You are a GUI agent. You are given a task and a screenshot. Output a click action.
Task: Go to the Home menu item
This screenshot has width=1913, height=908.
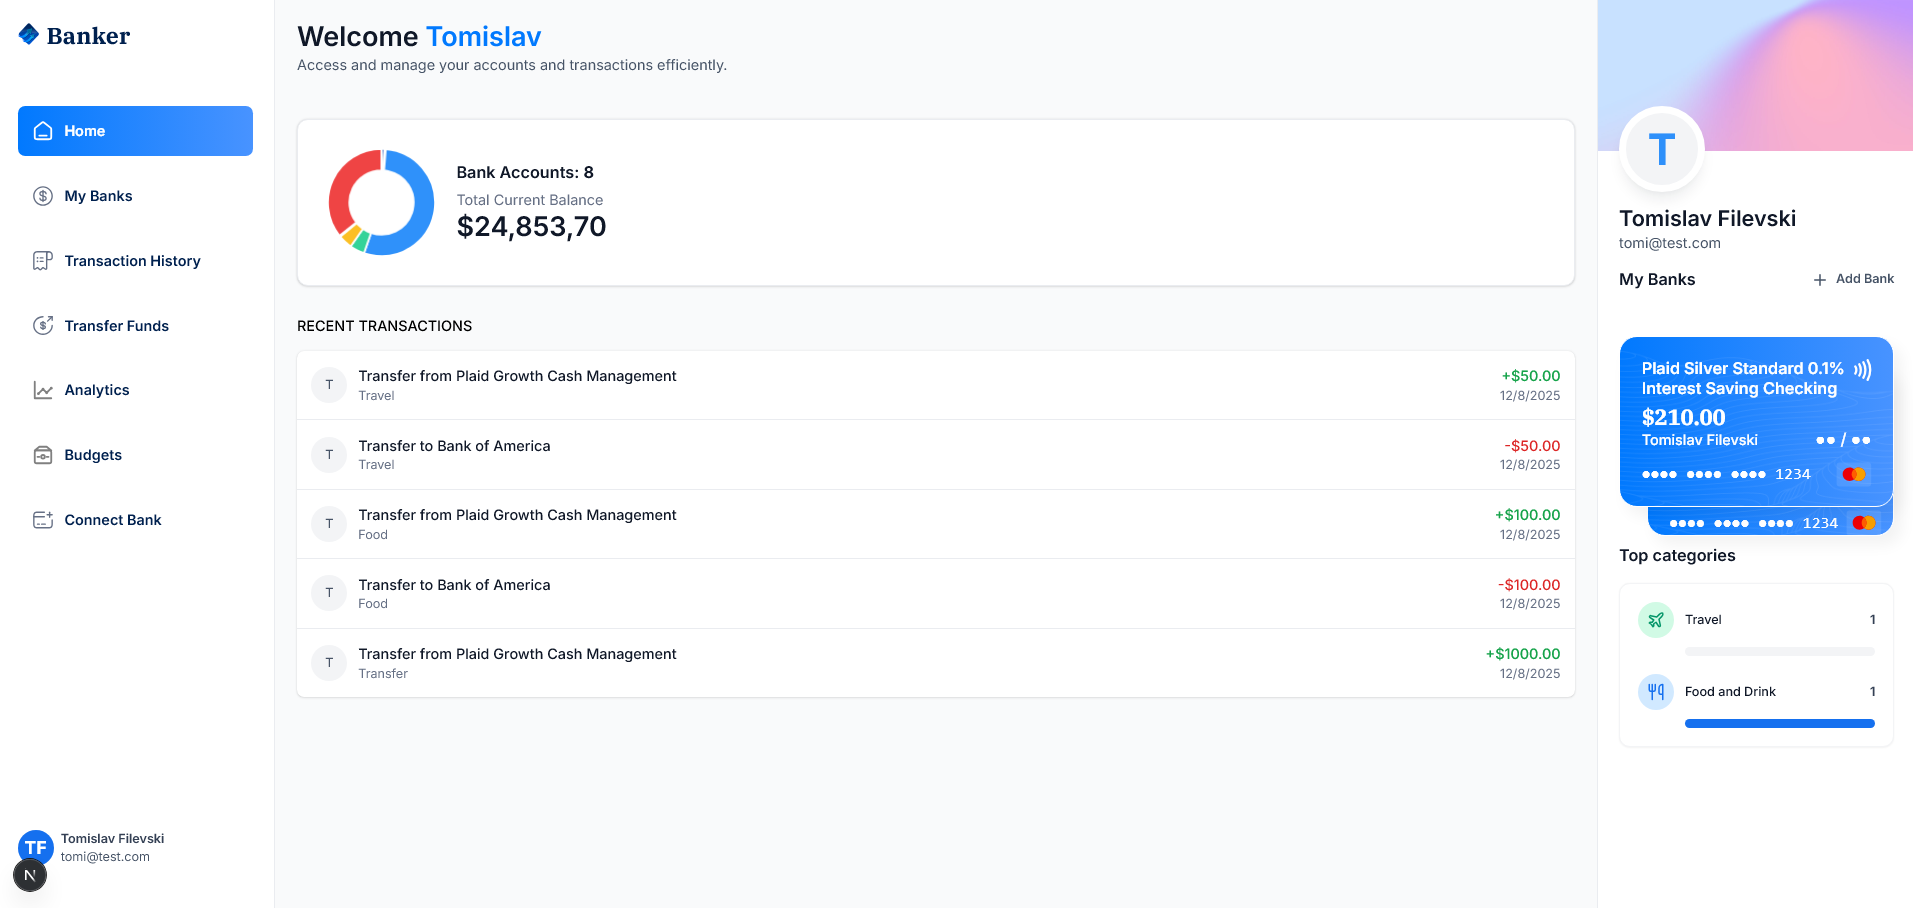coord(135,131)
